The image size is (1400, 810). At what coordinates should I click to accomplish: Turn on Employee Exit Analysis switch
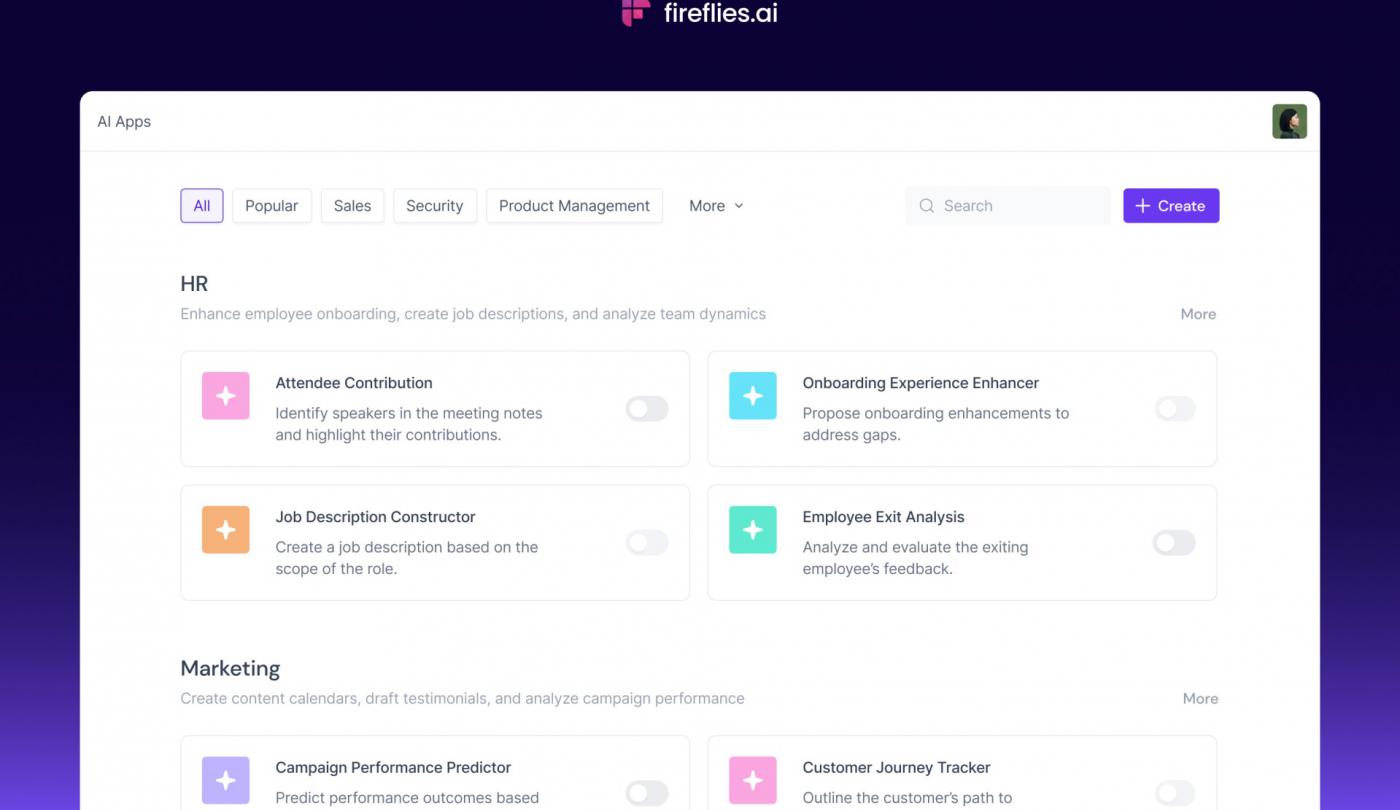point(1174,542)
